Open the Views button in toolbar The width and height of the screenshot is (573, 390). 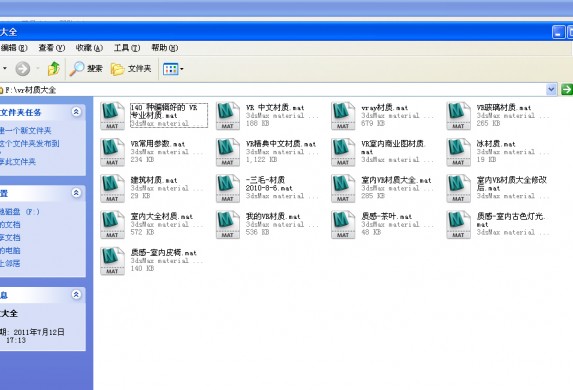tap(171, 69)
